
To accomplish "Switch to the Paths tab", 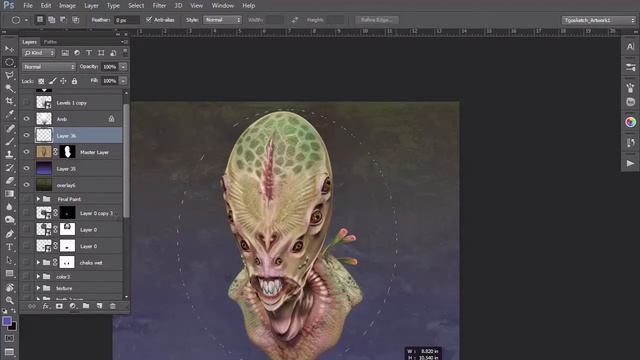I will click(x=50, y=42).
